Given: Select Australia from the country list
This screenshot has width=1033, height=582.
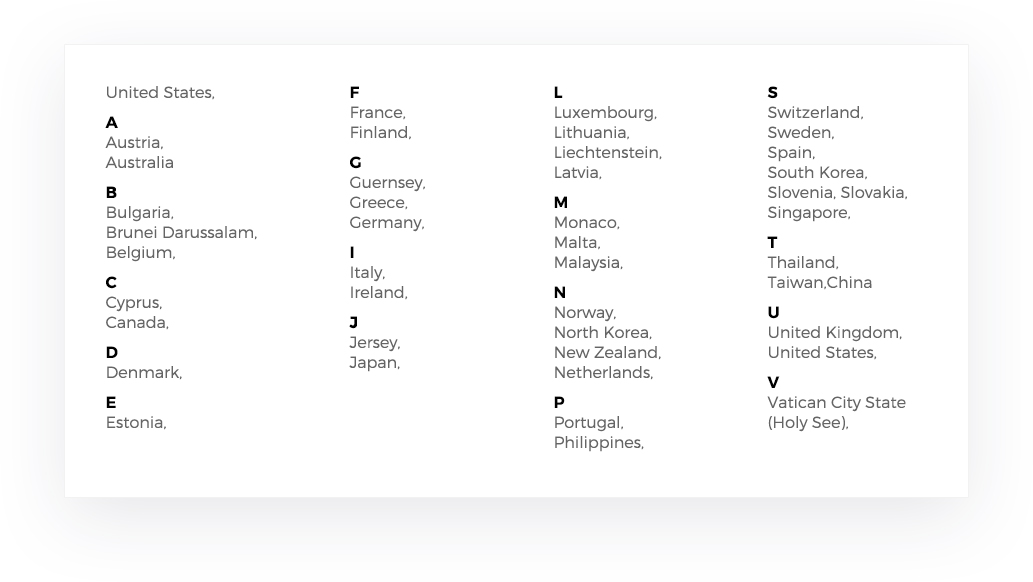Looking at the screenshot, I should pyautogui.click(x=140, y=163).
